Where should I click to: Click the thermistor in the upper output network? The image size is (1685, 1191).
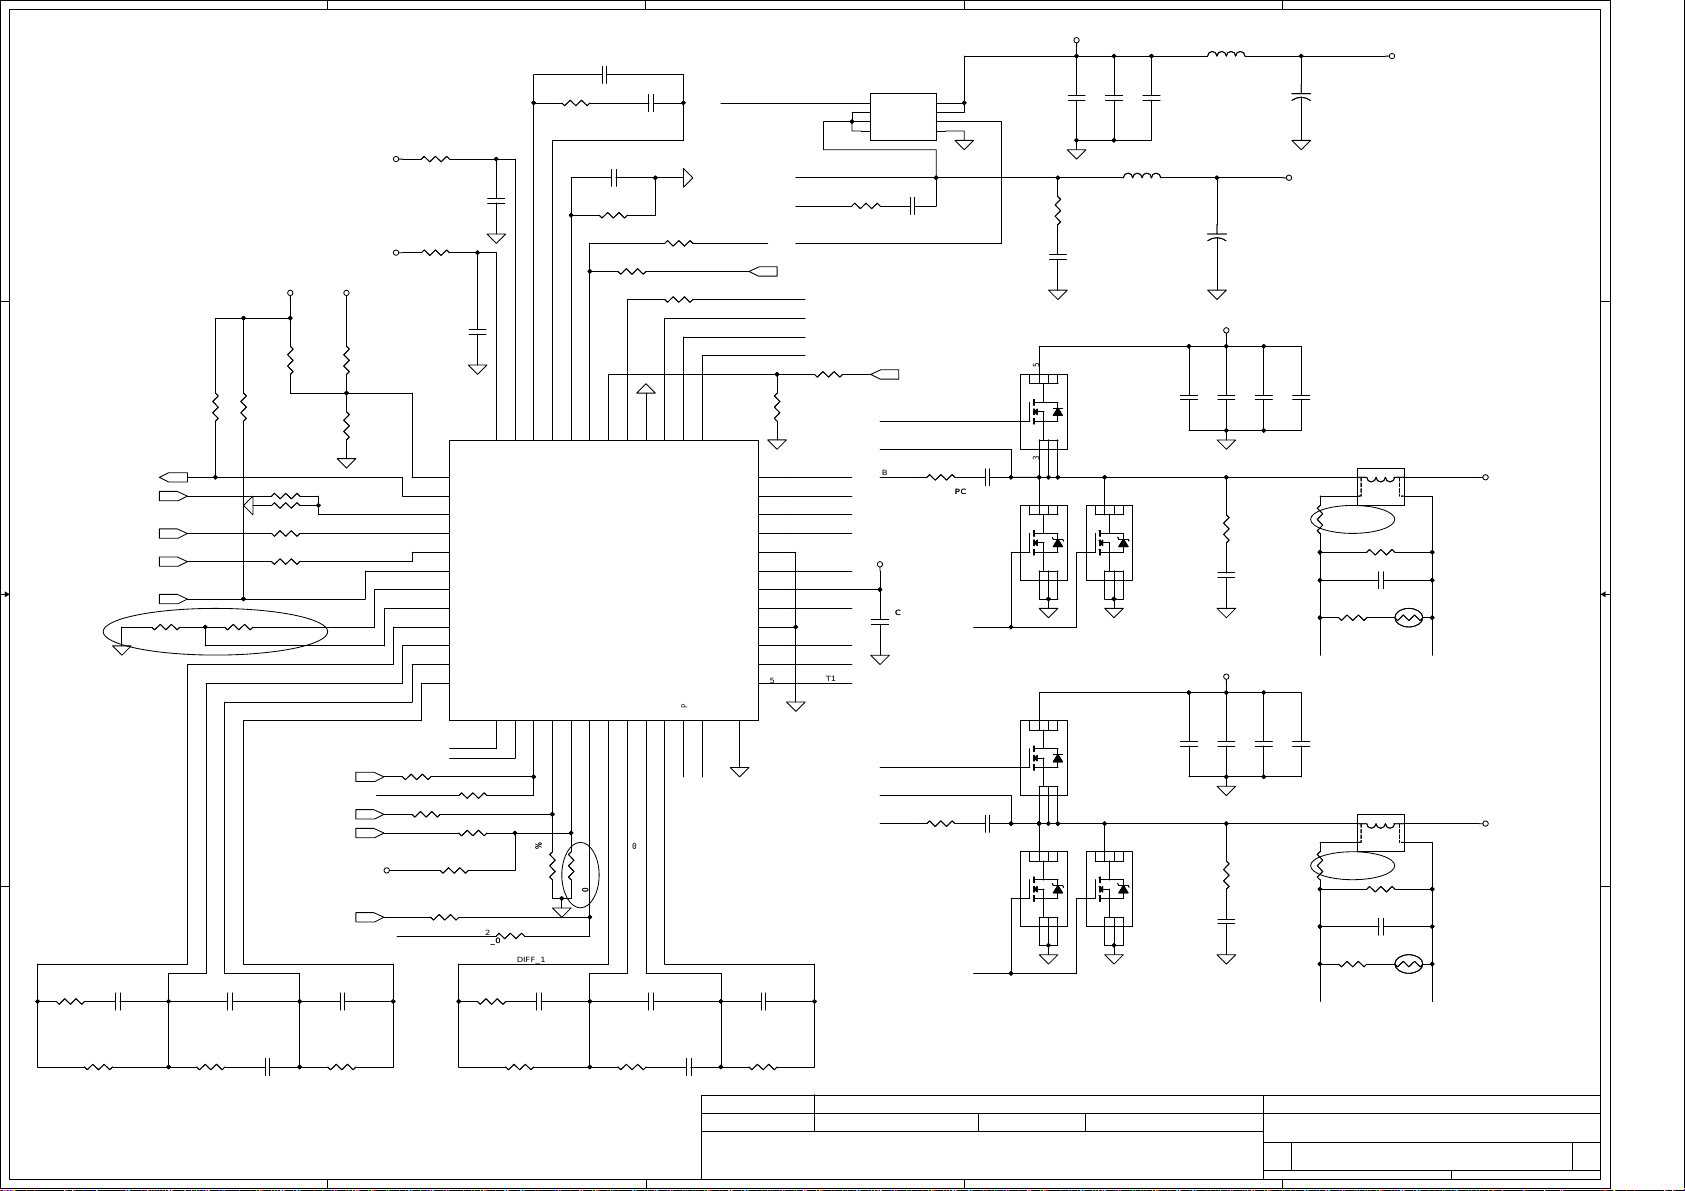1408,618
